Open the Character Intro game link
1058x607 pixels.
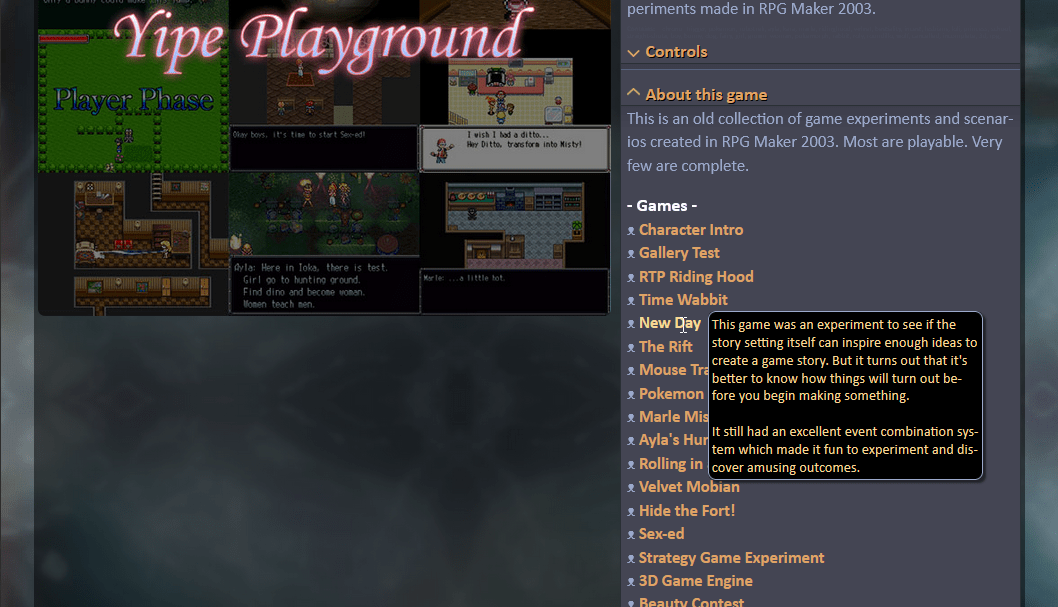coord(691,230)
